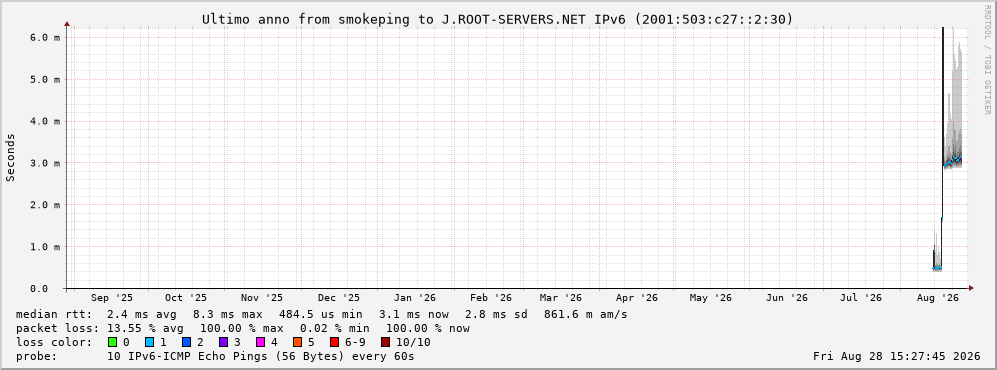Click the Seconds y-axis title

point(10,158)
